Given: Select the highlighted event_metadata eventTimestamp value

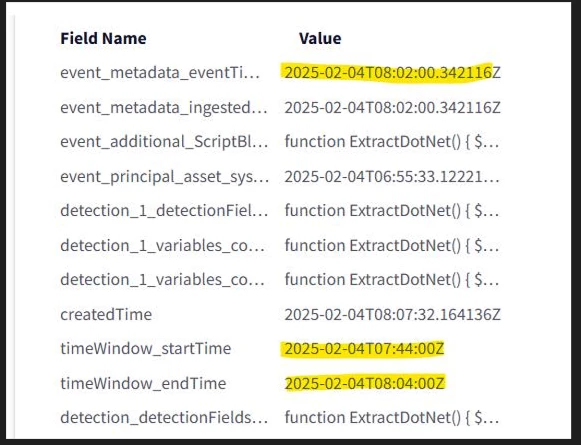Looking at the screenshot, I should point(392,73).
